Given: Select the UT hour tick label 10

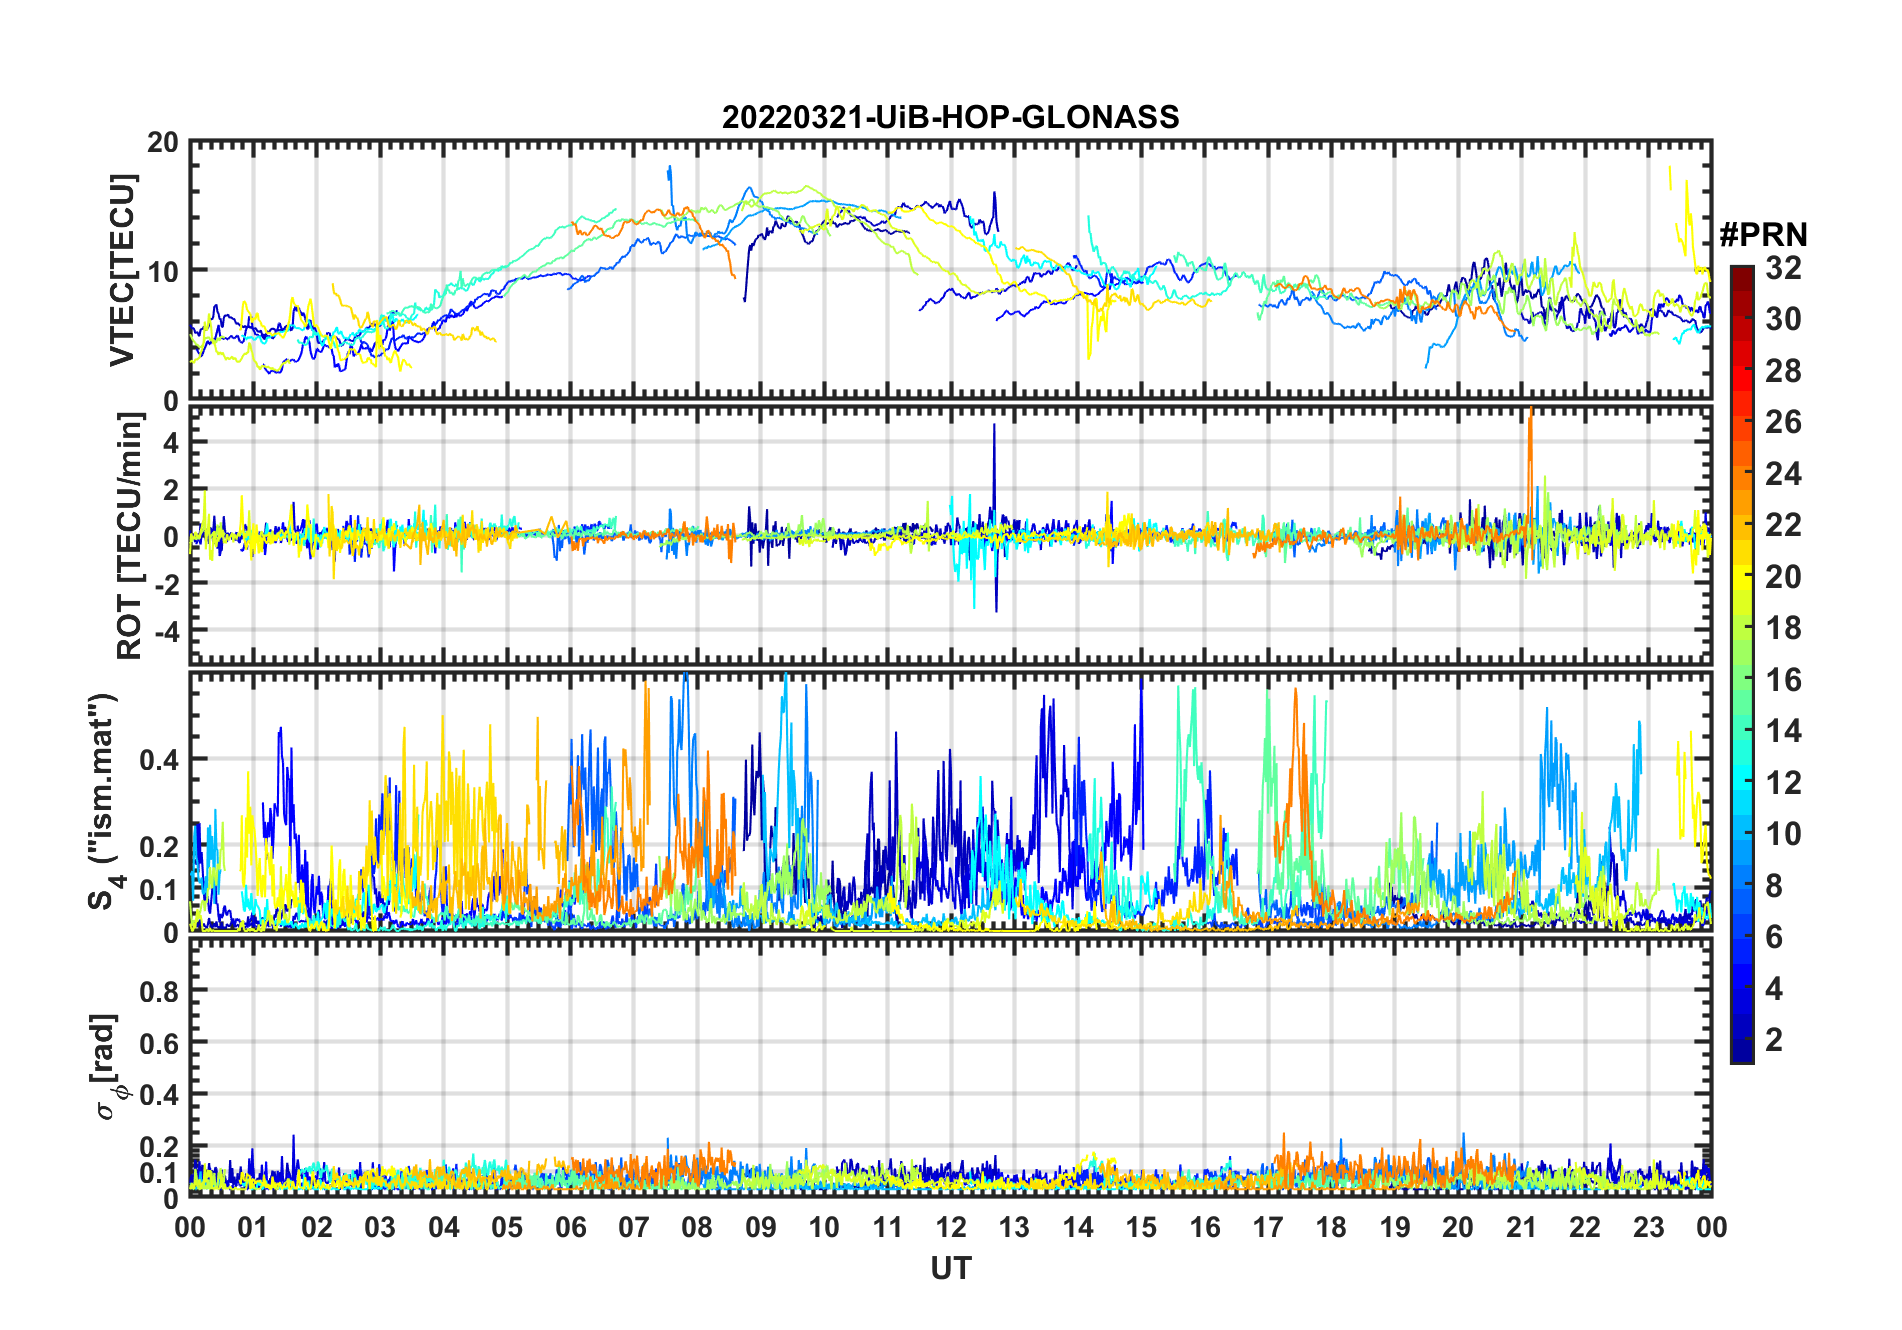Looking at the screenshot, I should 824,1227.
